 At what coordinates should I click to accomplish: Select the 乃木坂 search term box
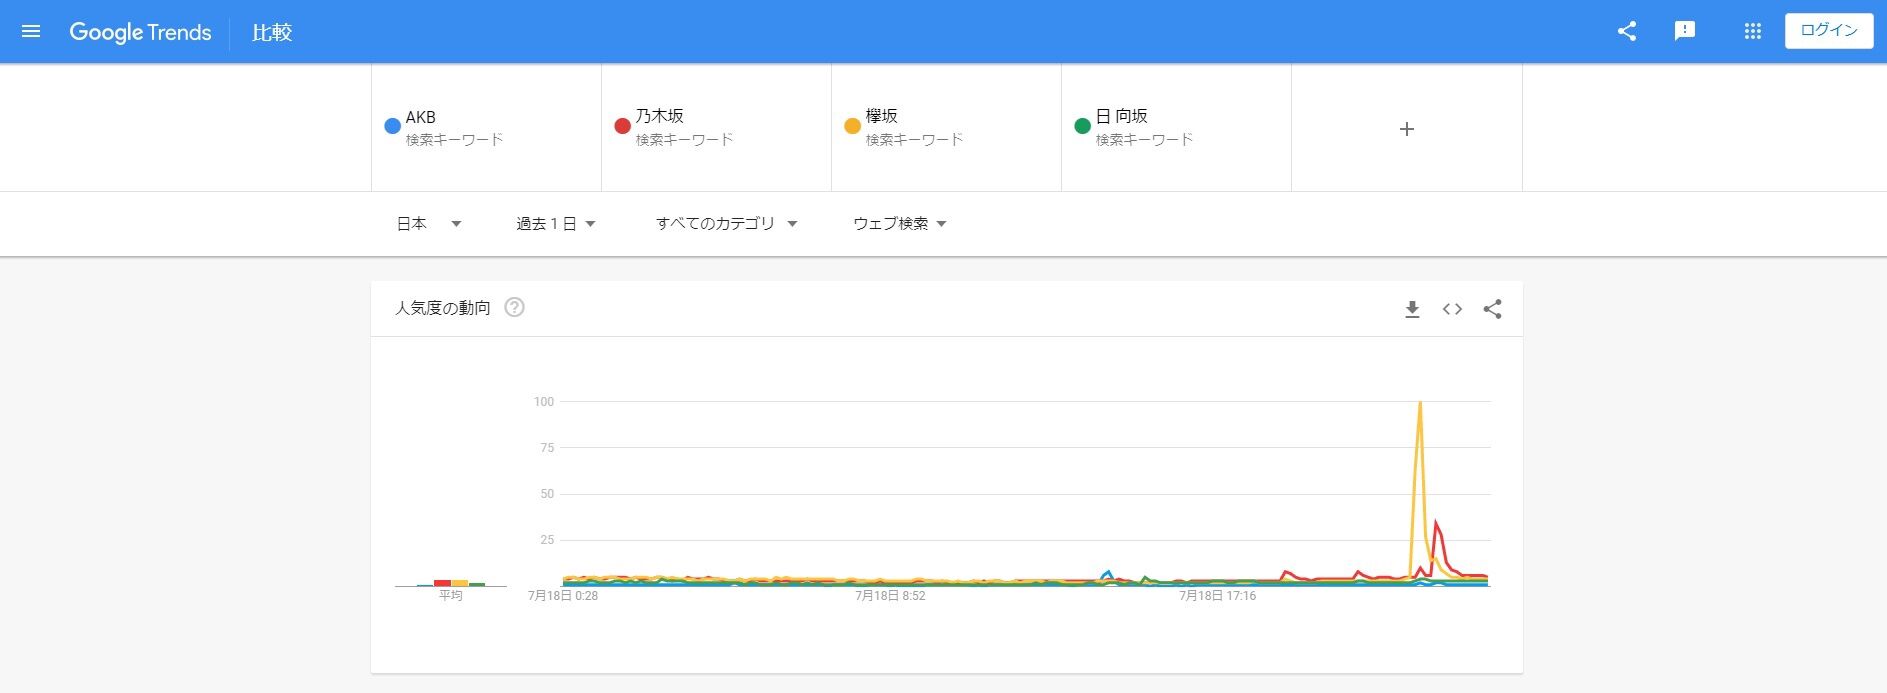[x=716, y=127]
